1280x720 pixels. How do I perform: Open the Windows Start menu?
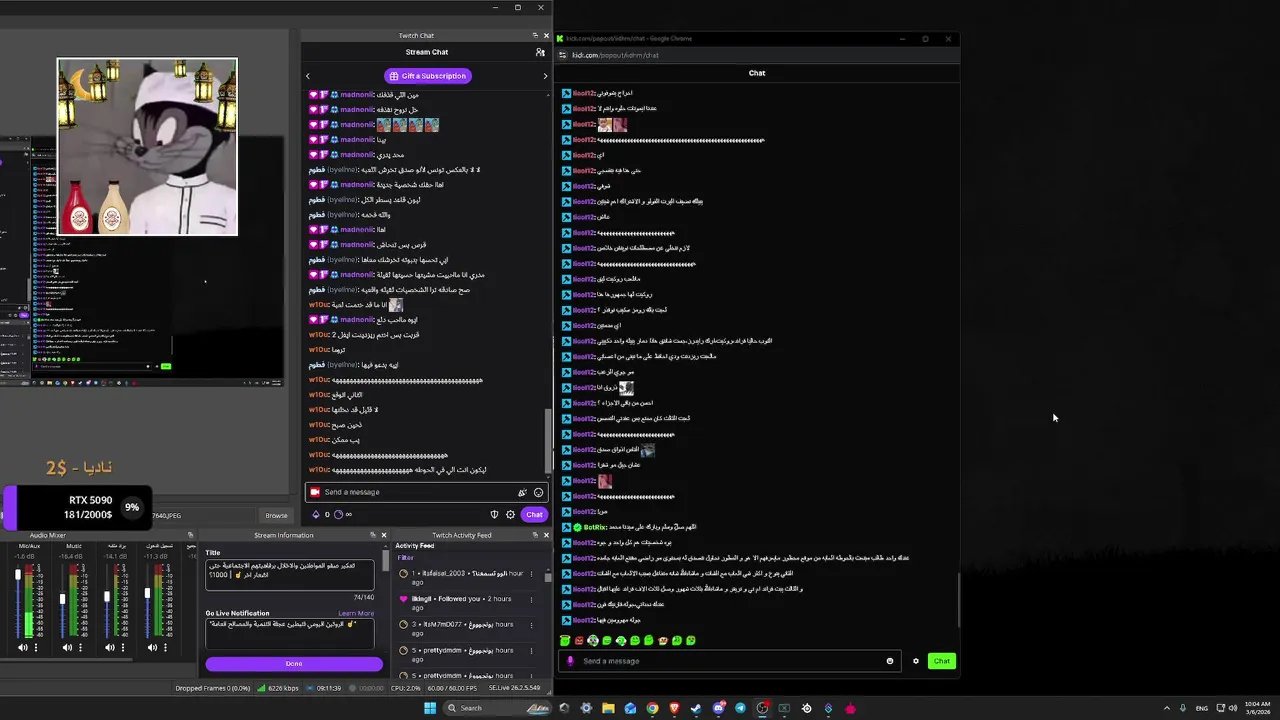click(430, 708)
